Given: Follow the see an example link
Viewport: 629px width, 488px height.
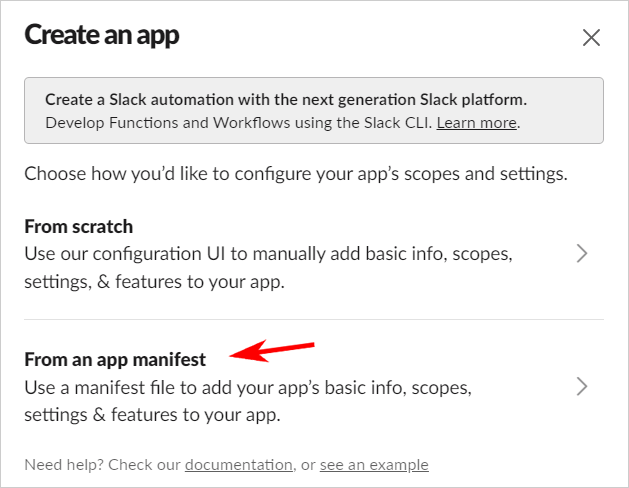Looking at the screenshot, I should 374,464.
